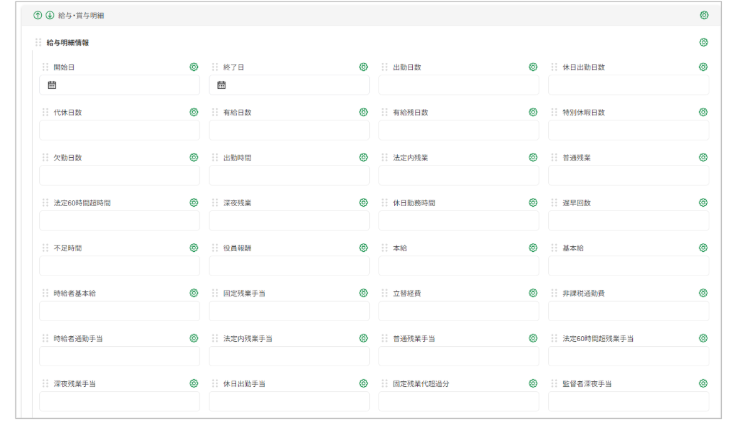The height and width of the screenshot is (433, 746).
Task: Click the drag handle beside 基本給
Action: click(553, 247)
